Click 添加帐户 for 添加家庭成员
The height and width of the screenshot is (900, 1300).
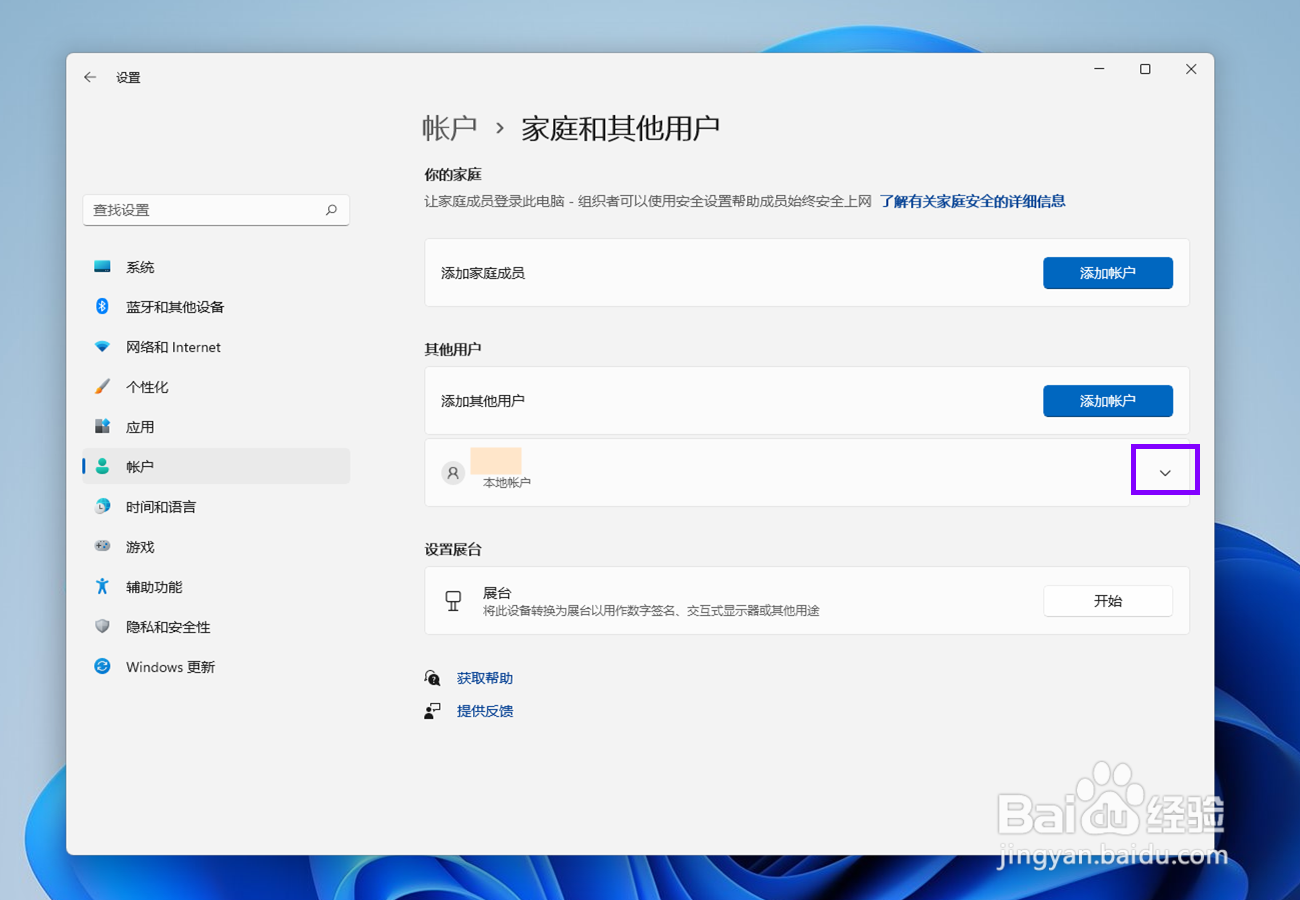(x=1108, y=273)
